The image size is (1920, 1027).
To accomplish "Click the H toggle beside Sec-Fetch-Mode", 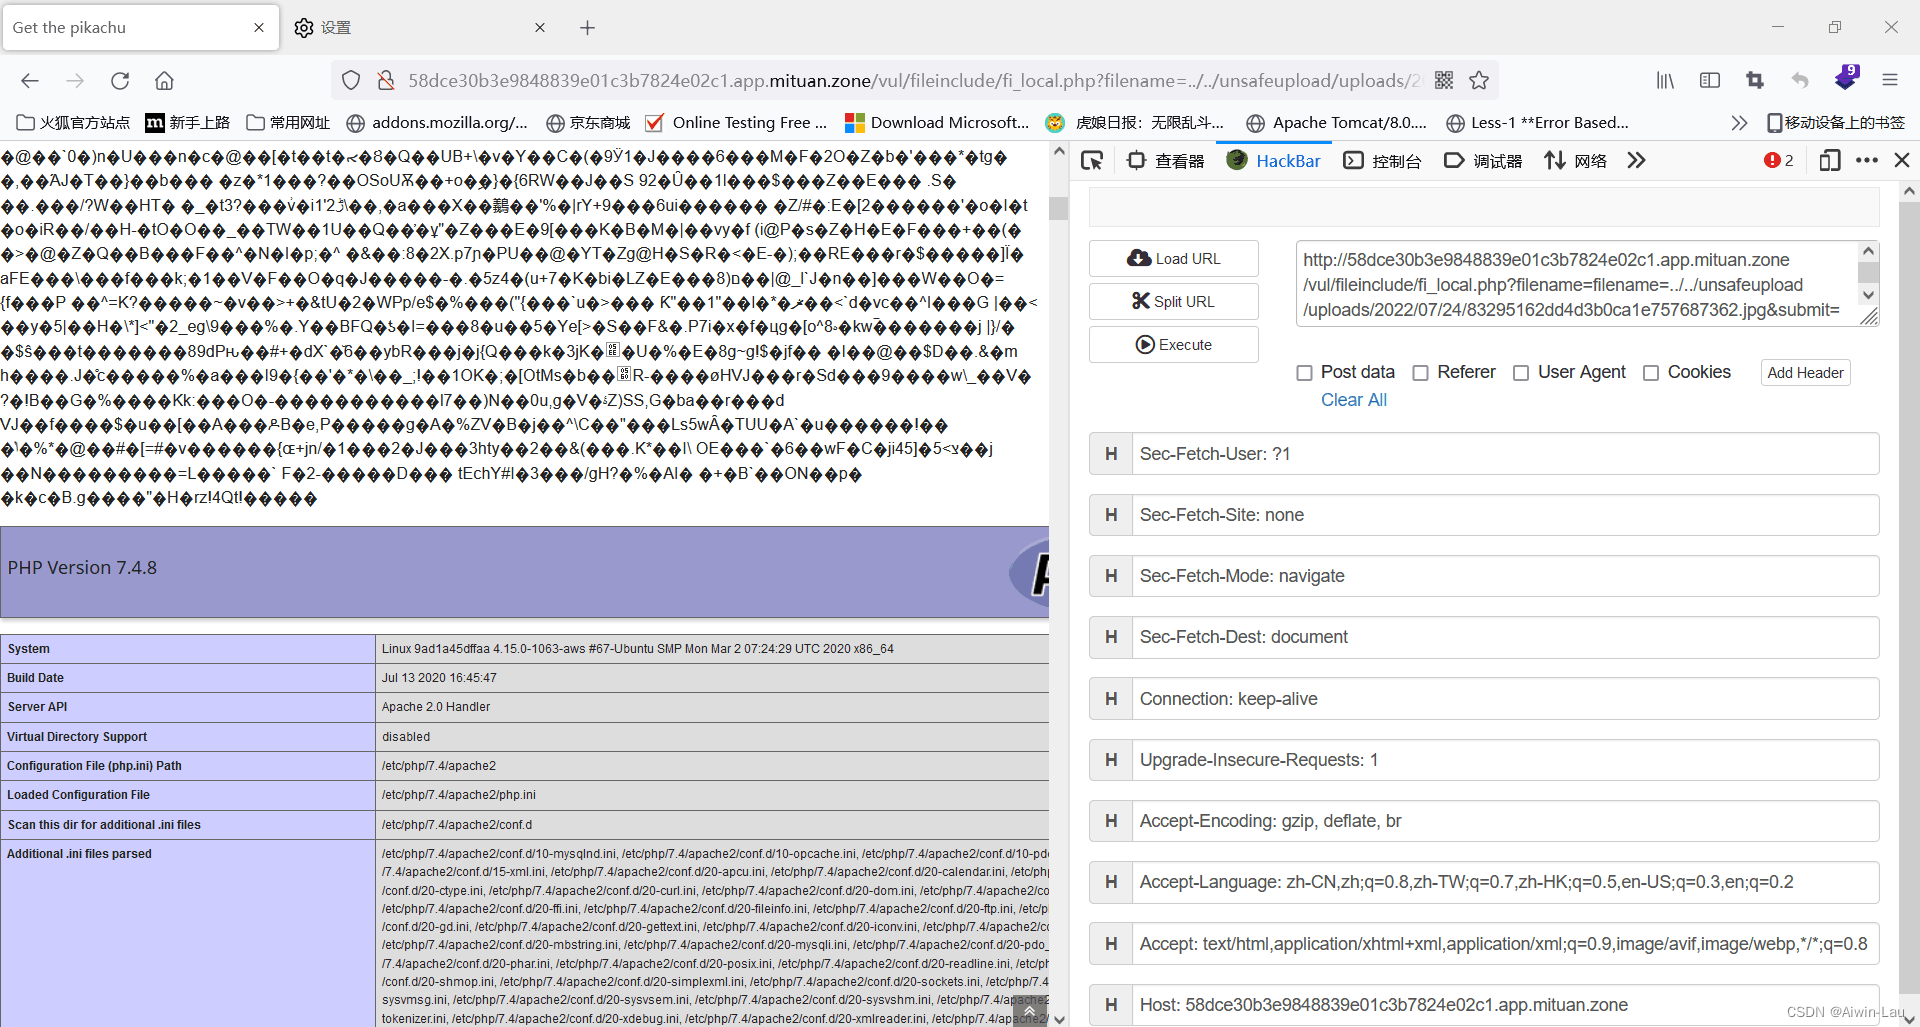I will [x=1111, y=576].
